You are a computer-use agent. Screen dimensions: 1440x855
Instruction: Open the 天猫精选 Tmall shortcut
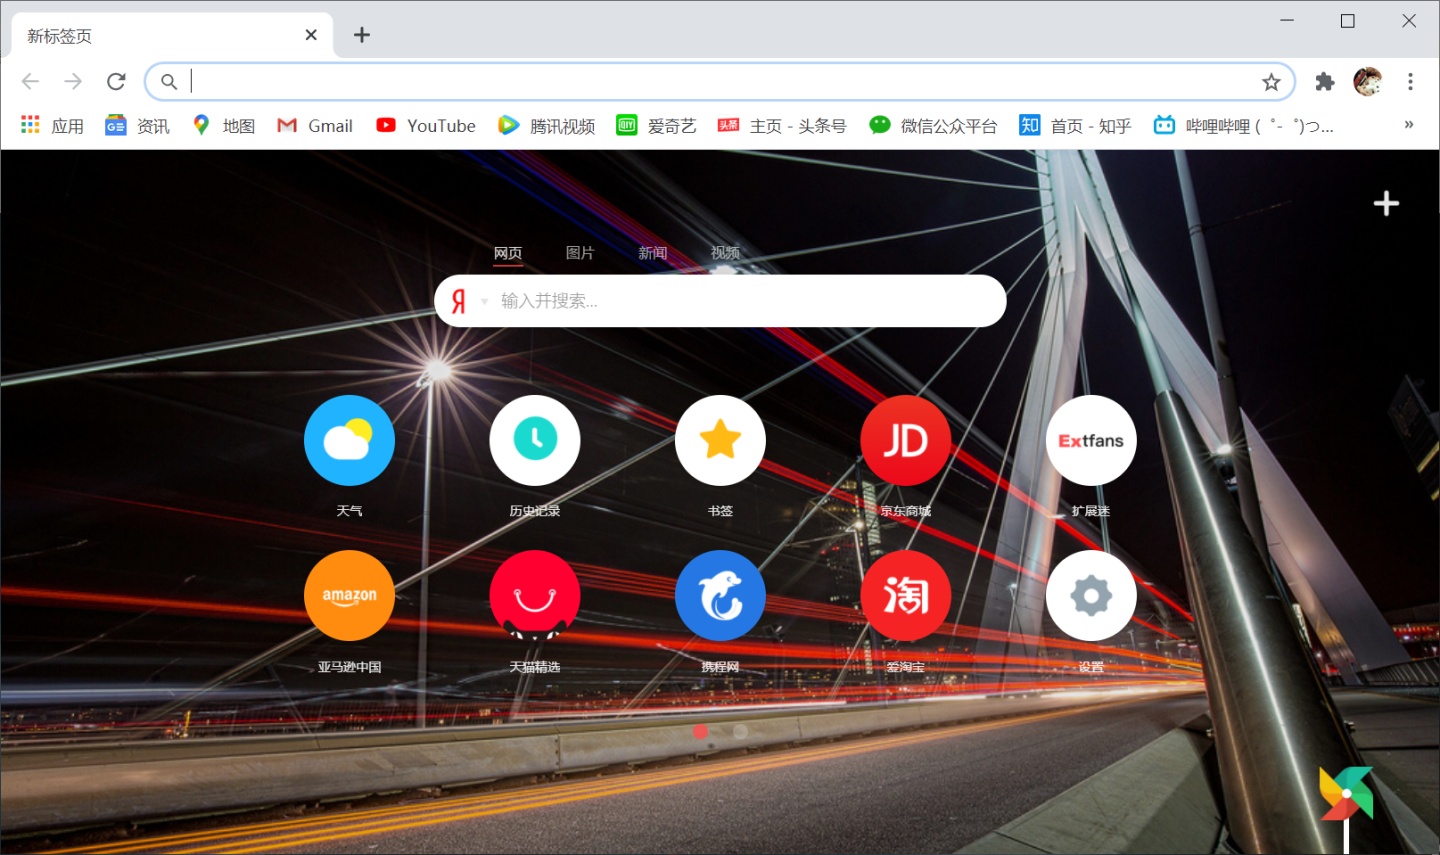coord(535,596)
